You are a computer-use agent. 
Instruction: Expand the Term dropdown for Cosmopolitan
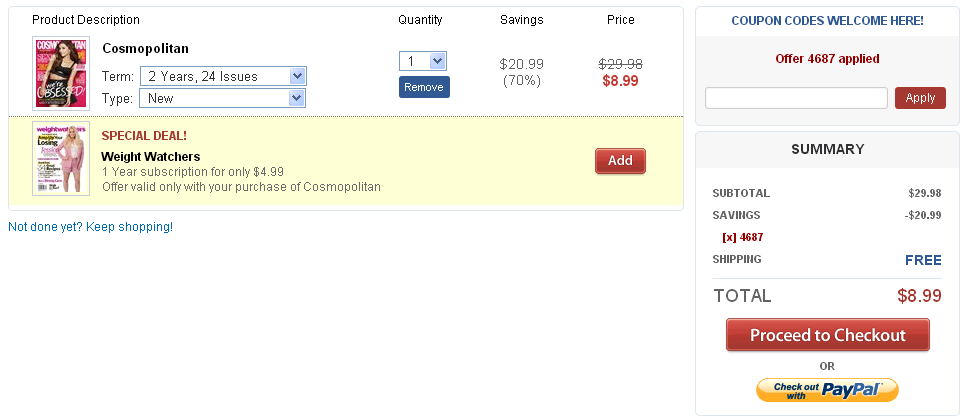[223, 76]
